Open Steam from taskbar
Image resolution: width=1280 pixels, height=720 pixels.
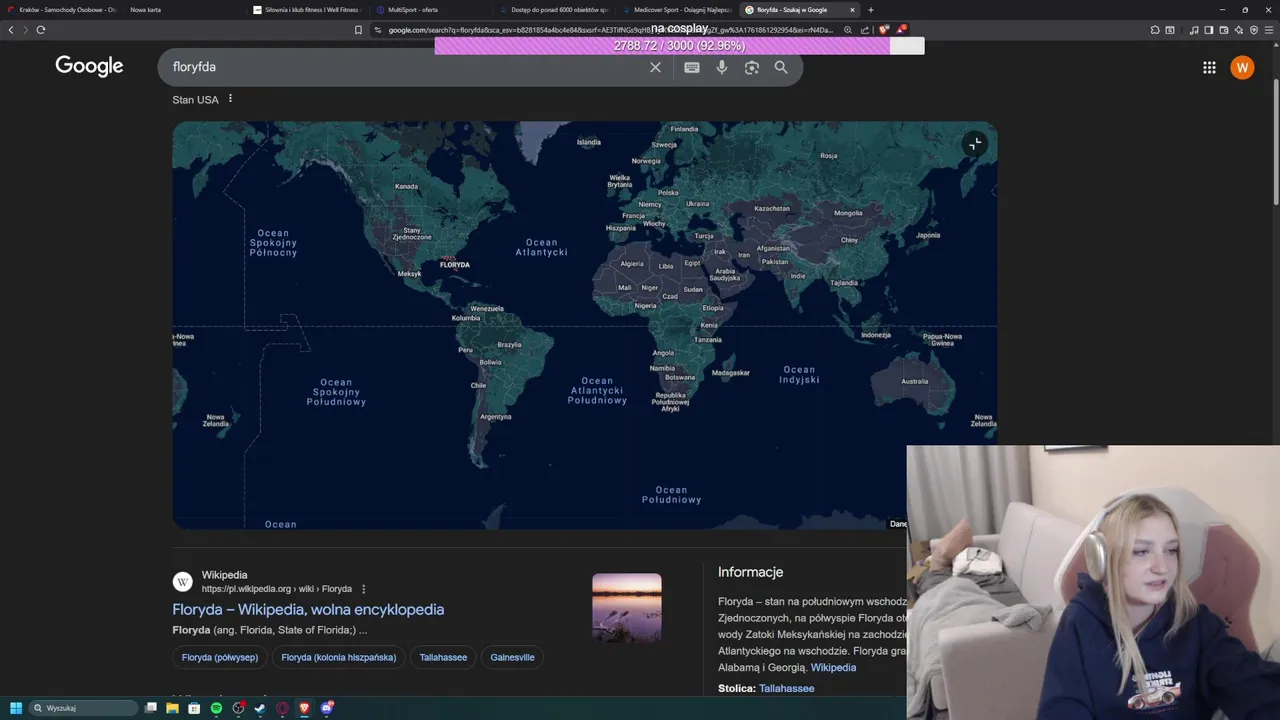(x=260, y=708)
